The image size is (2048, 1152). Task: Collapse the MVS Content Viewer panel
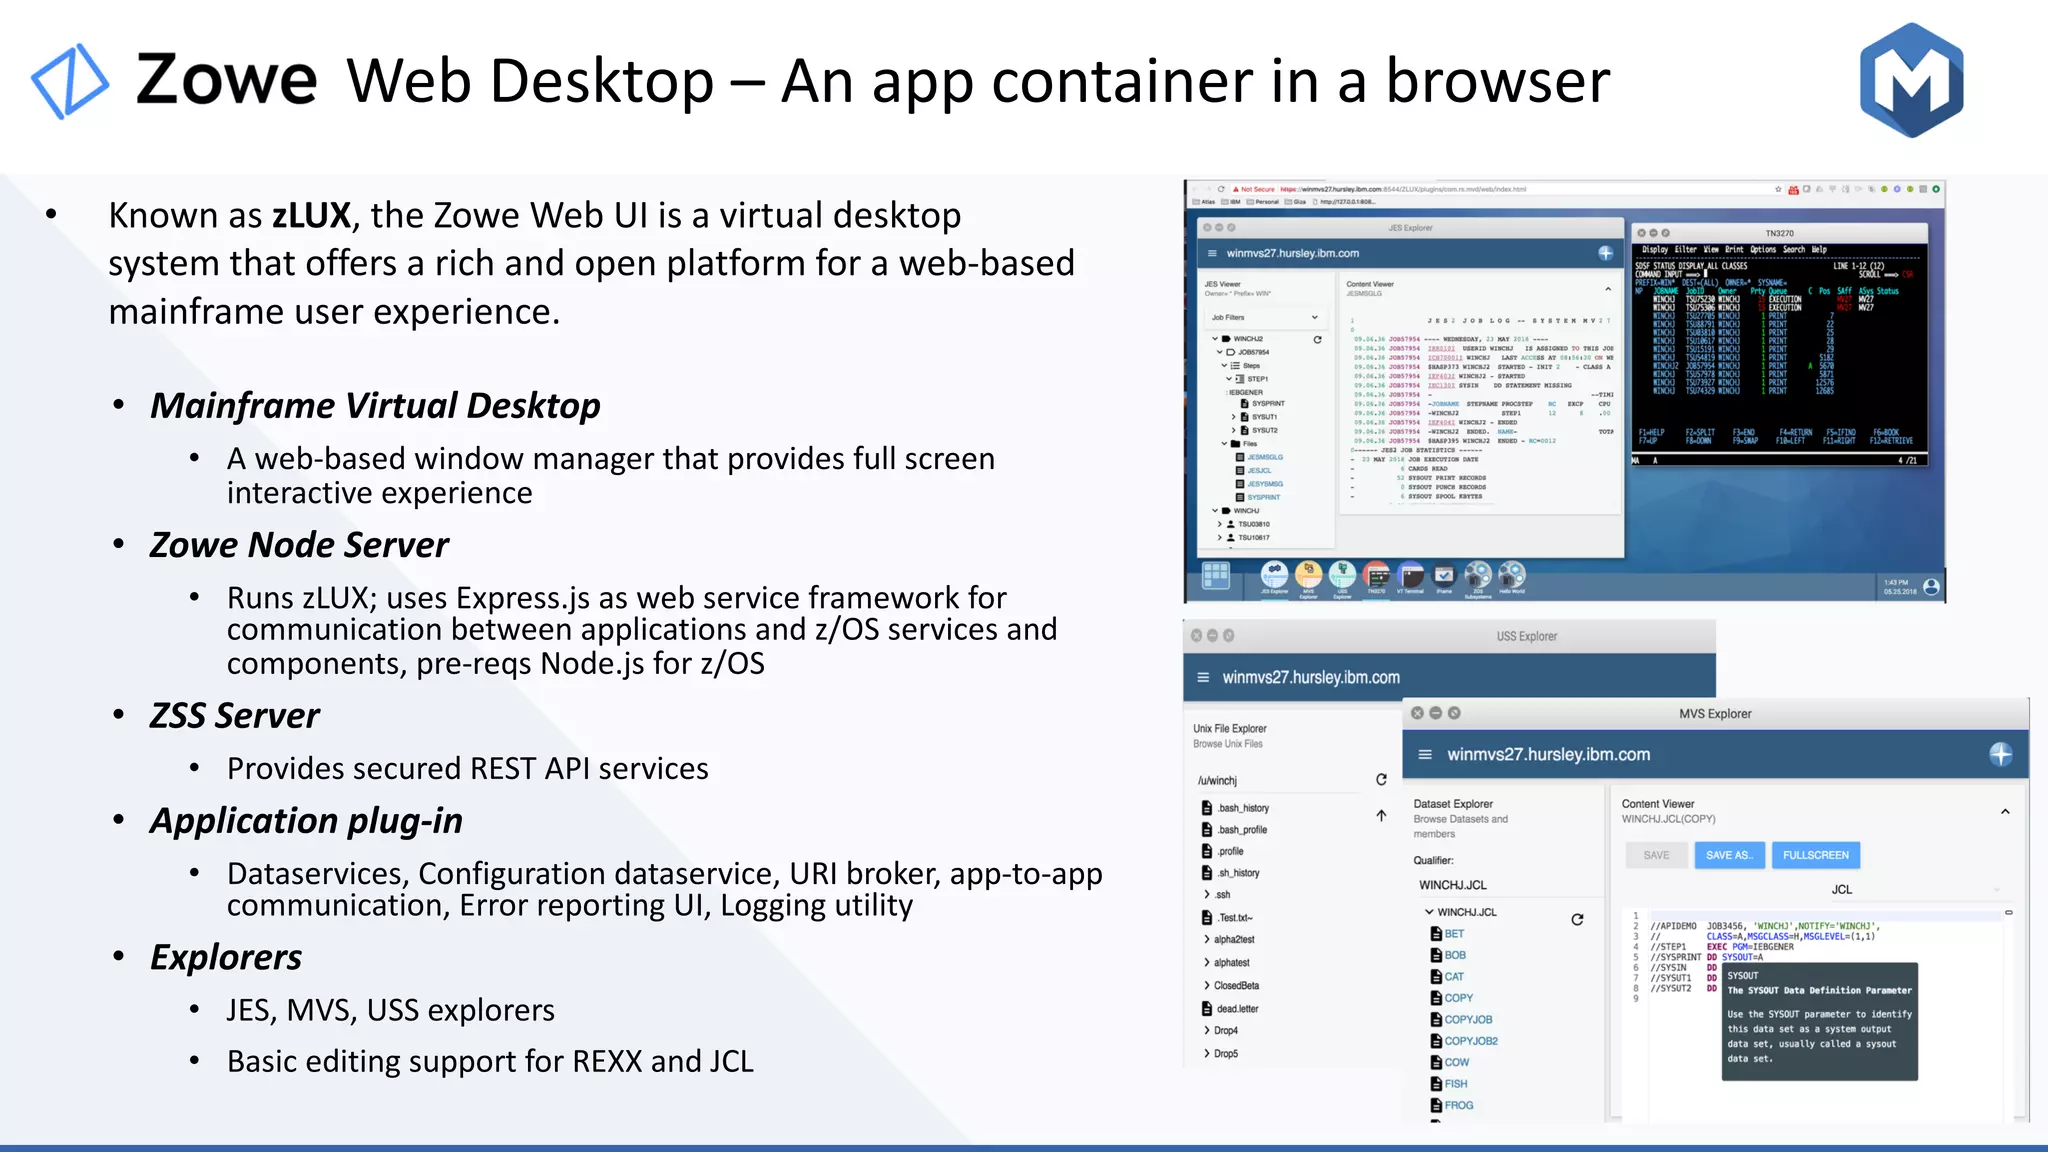2004,812
